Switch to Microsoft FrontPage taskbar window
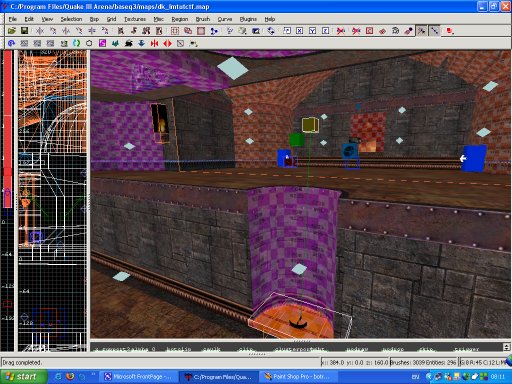The width and height of the screenshot is (512, 384). 138,377
